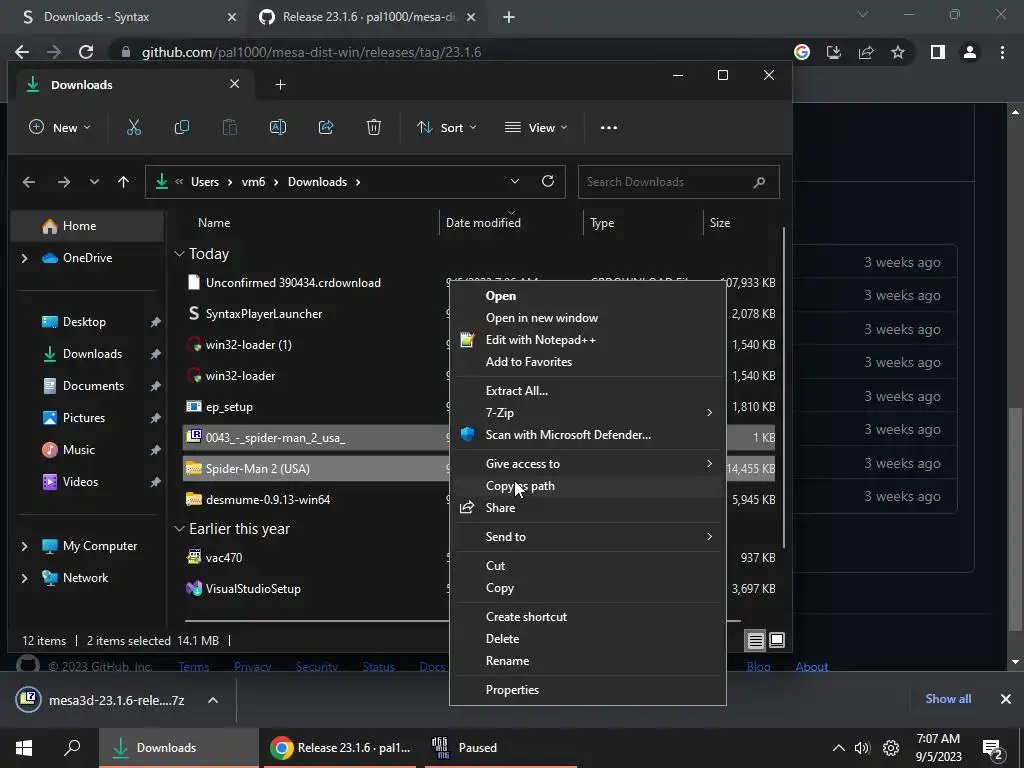This screenshot has height=768, width=1024.
Task: Click Paused app in taskbar
Action: [501, 748]
